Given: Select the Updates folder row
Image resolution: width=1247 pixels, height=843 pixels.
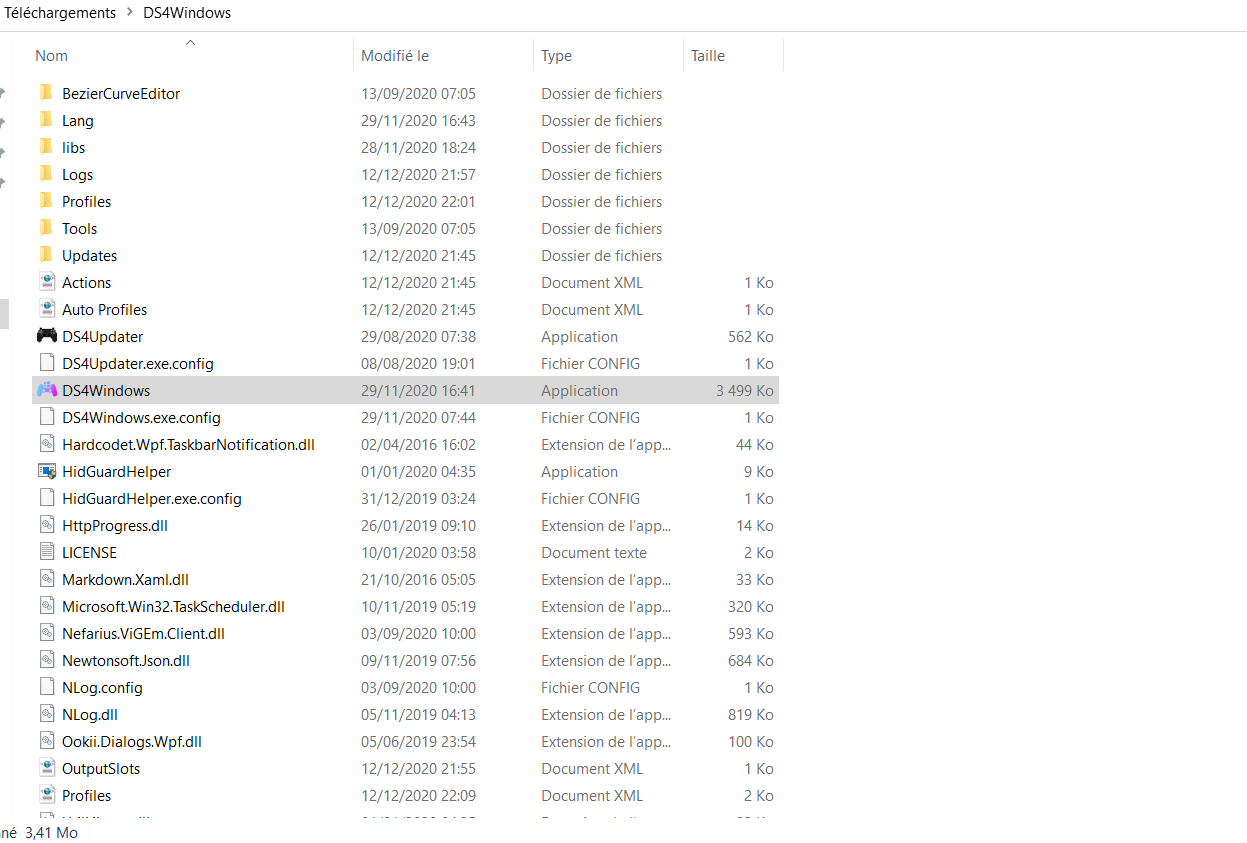Looking at the screenshot, I should 405,255.
